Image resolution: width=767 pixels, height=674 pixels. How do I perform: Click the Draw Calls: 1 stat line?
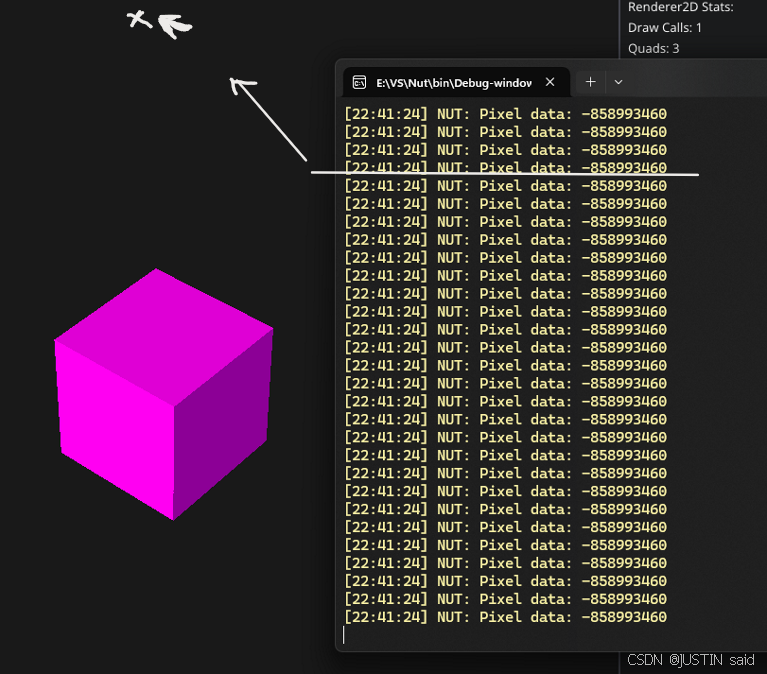[x=664, y=27]
